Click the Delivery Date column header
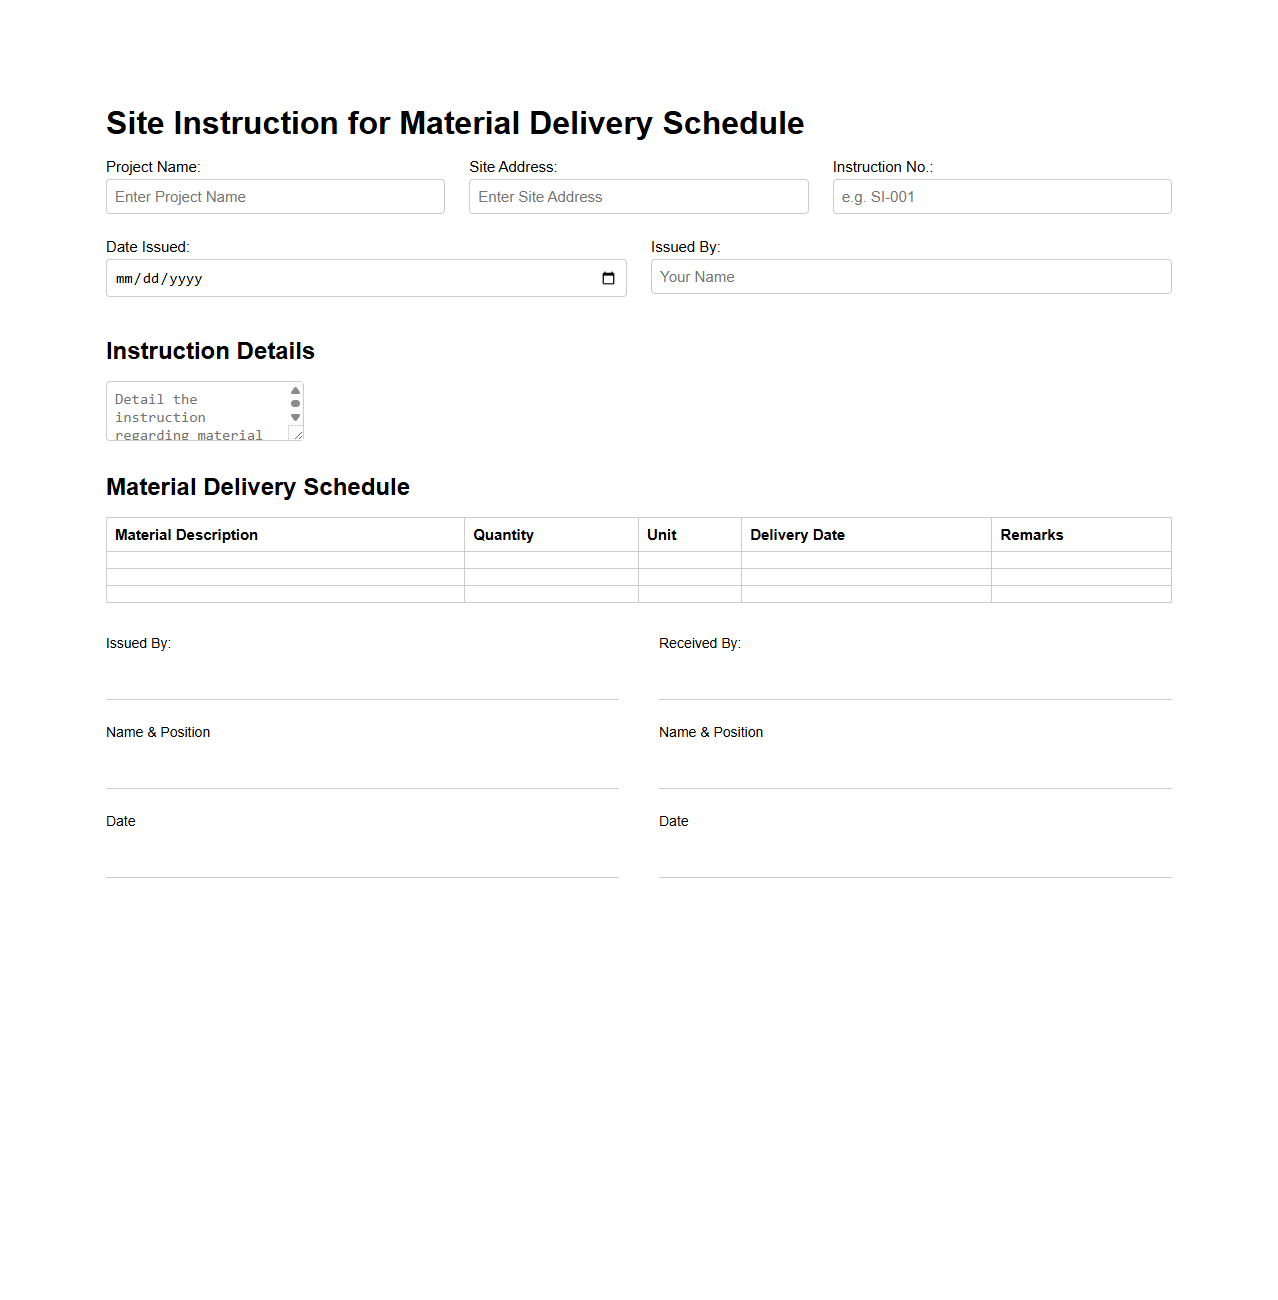1278x1300 pixels. click(x=797, y=534)
